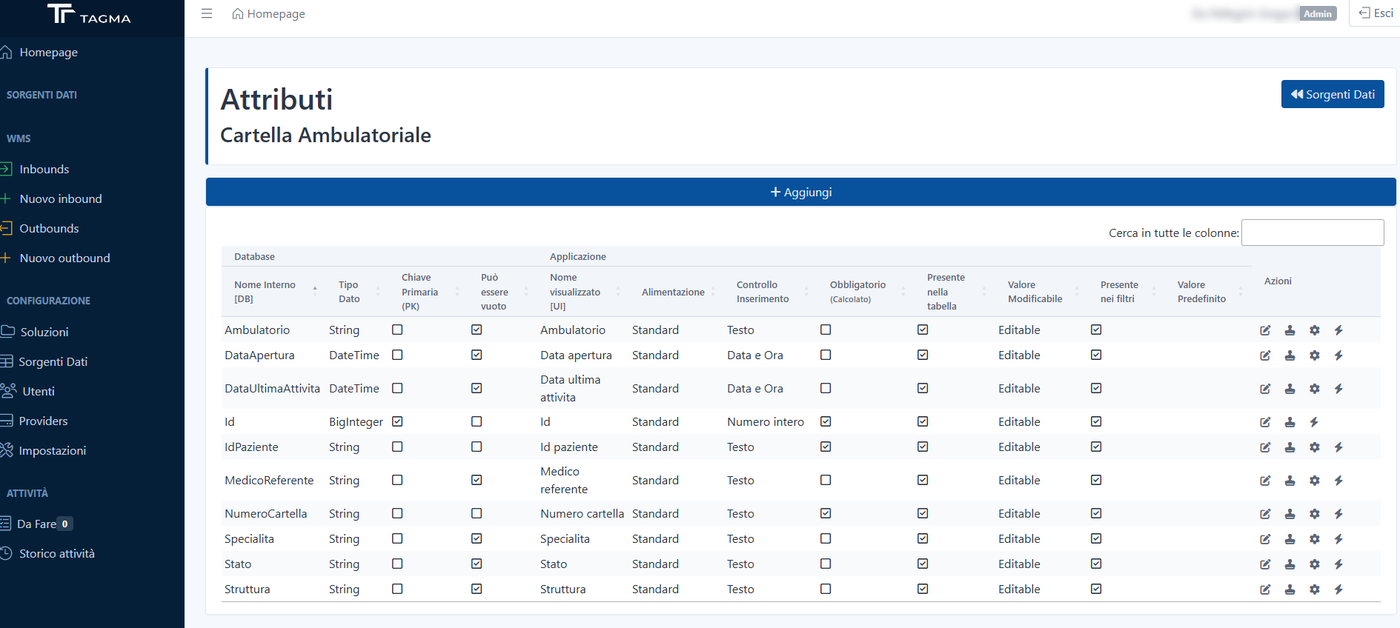Screen dimensions: 1400x628
Task: Toggle Può essere vuoto for DataApertura
Action: coord(477,355)
